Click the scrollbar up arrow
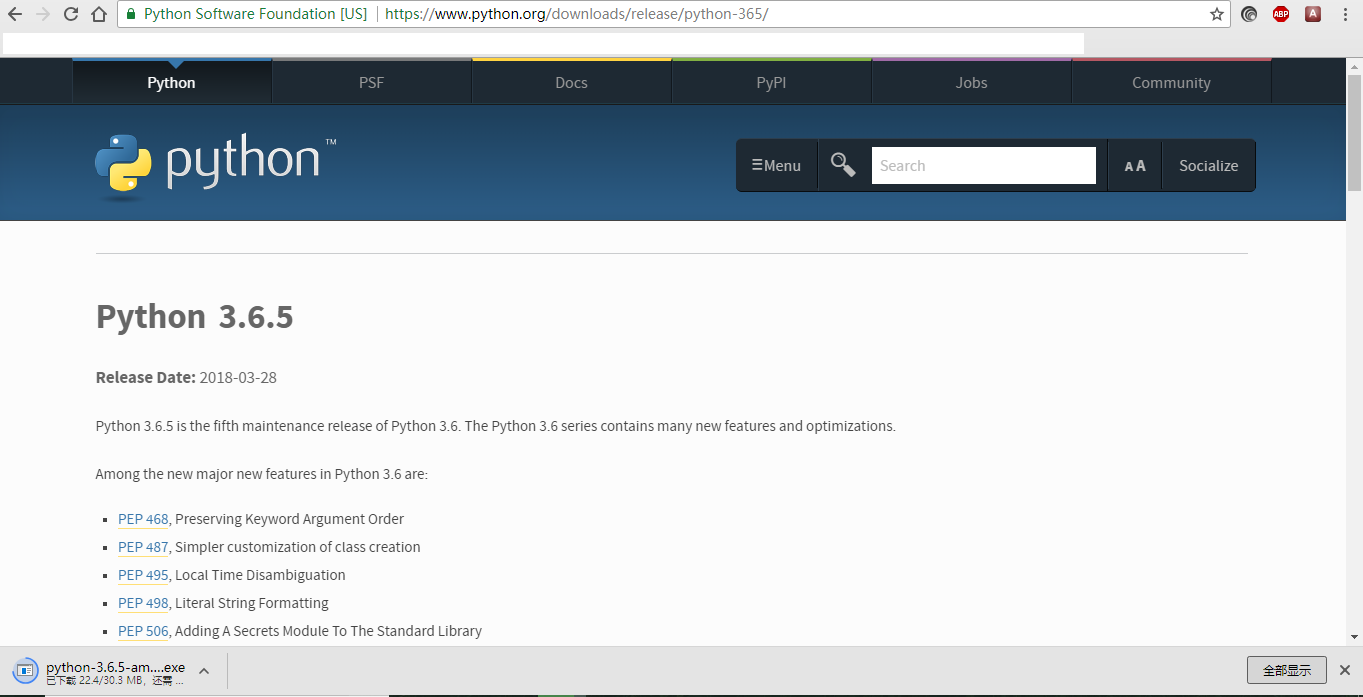The height and width of the screenshot is (697, 1363). tap(1354, 65)
